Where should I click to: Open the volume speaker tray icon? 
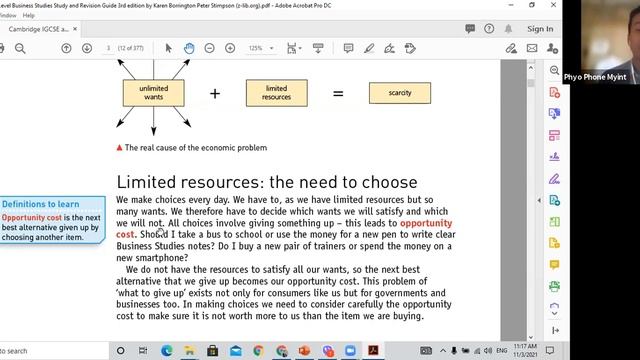pos(488,351)
